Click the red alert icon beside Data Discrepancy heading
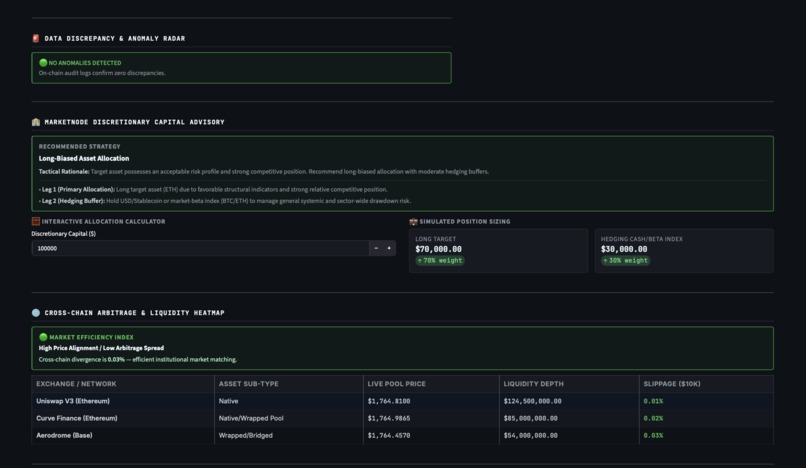The width and height of the screenshot is (806, 468). point(35,38)
